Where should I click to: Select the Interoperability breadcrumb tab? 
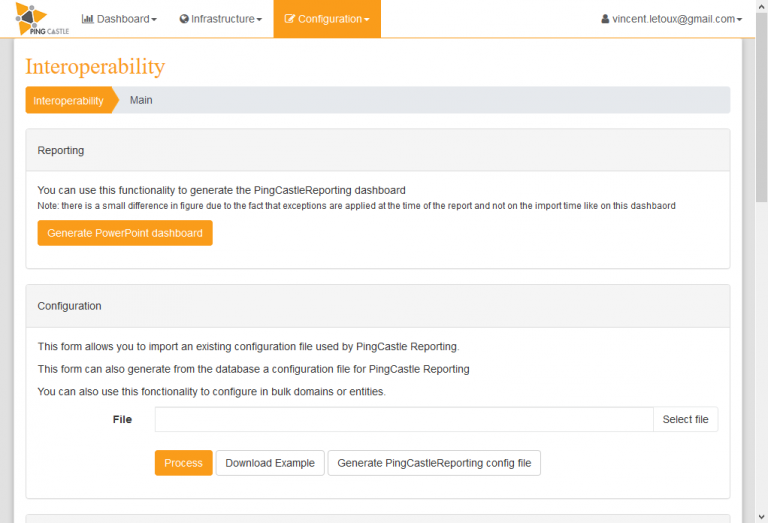[68, 100]
